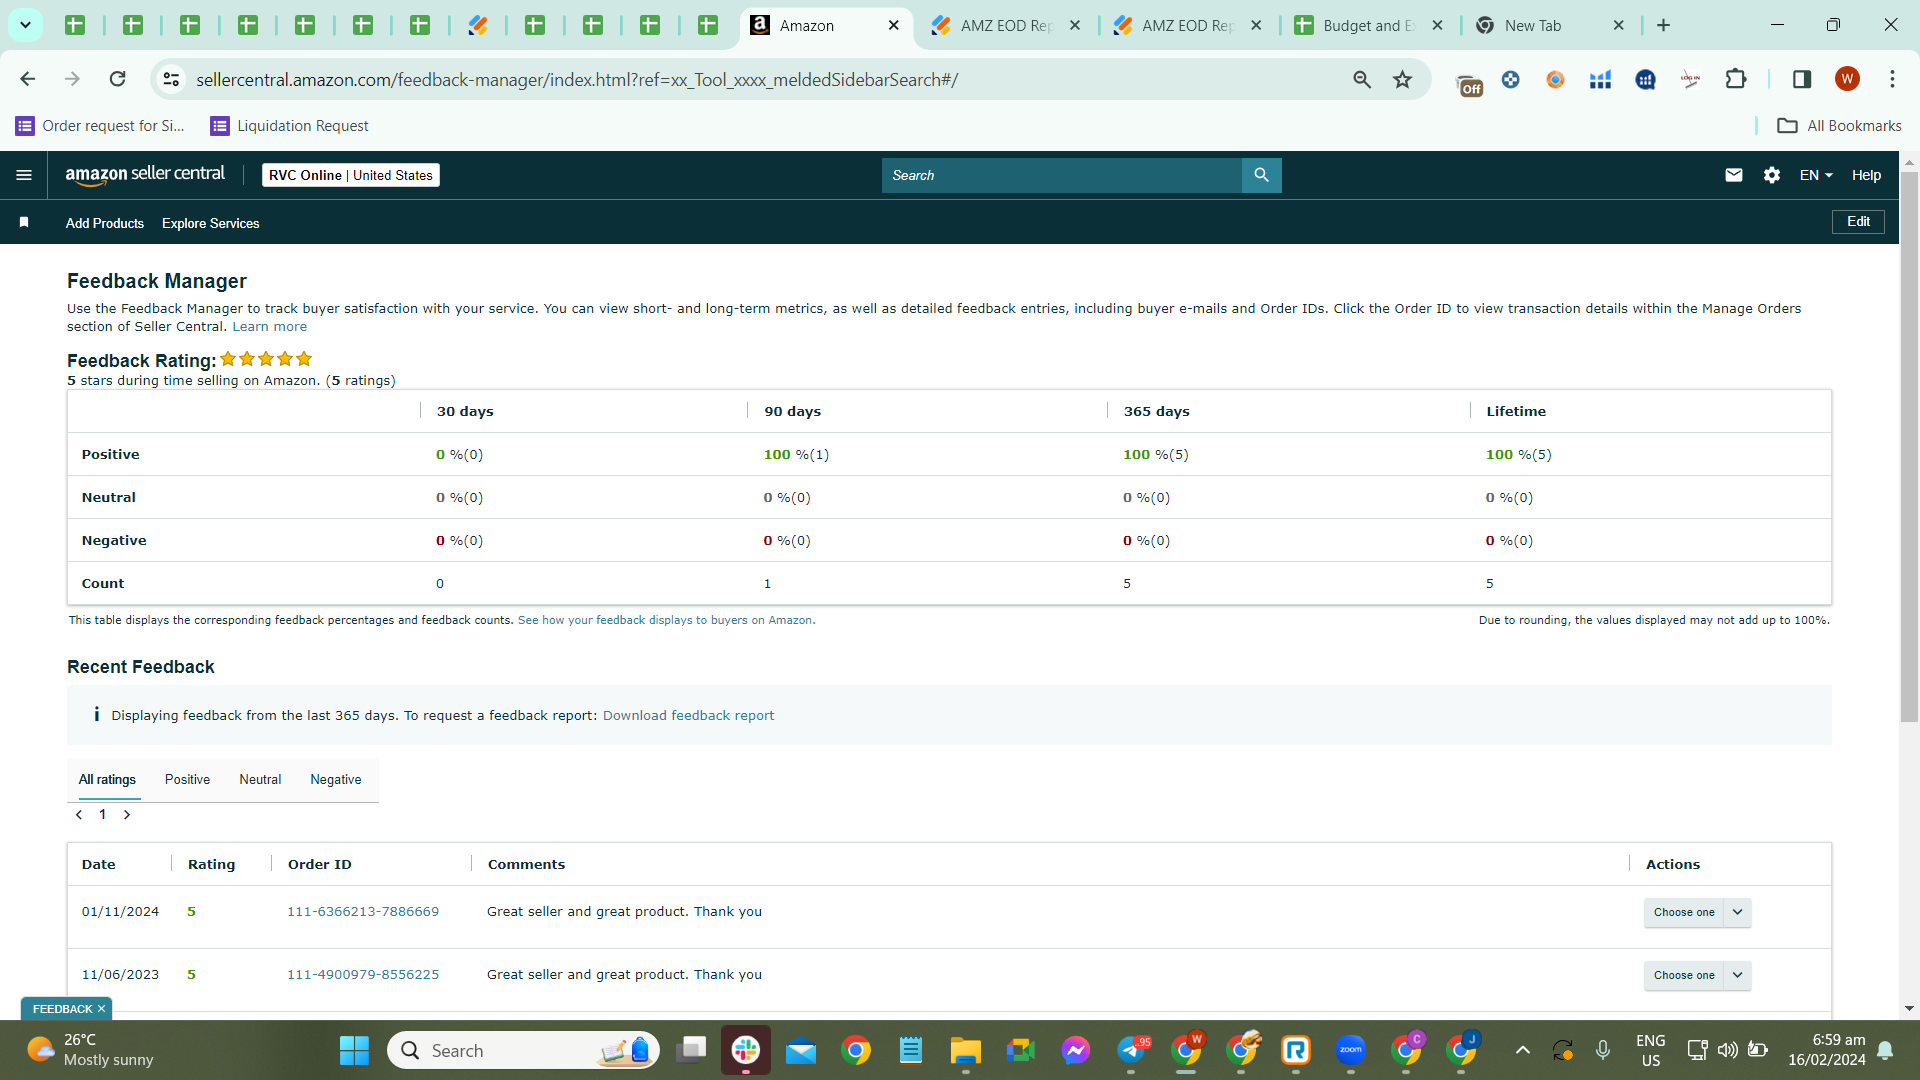Open Explore Services menu item
Image resolution: width=1920 pixels, height=1080 pixels.
click(211, 223)
